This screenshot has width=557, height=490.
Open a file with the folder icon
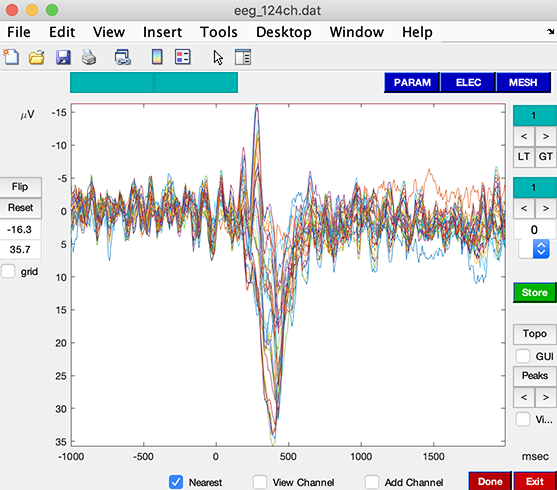(37, 57)
